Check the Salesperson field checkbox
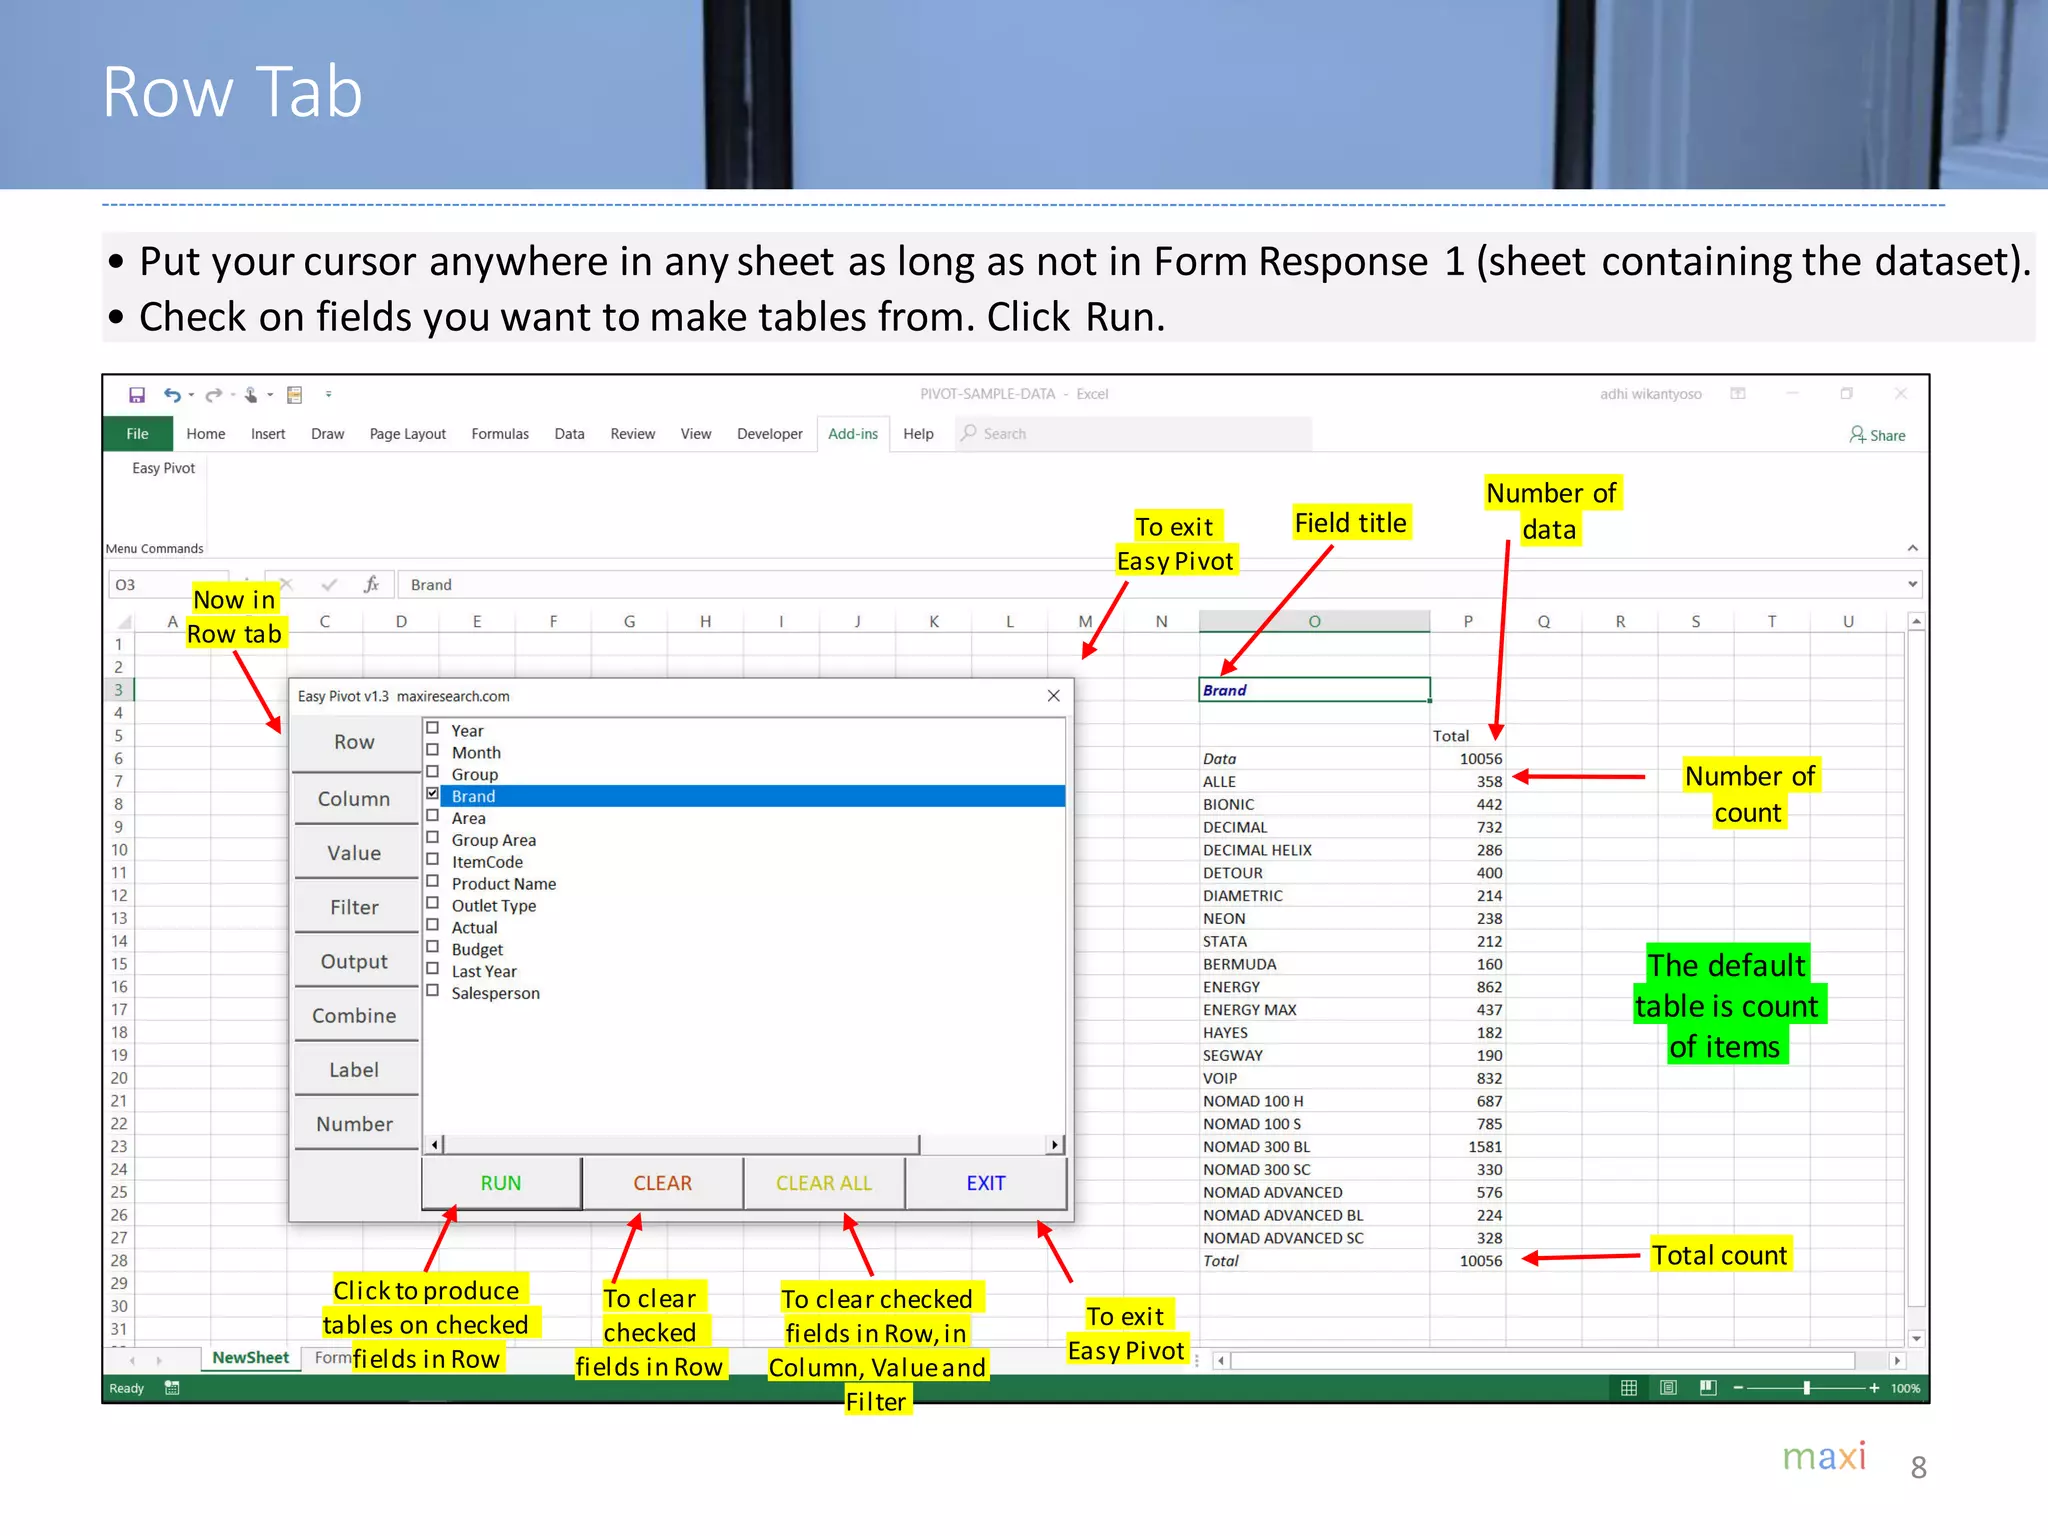2048x1536 pixels. 433,992
